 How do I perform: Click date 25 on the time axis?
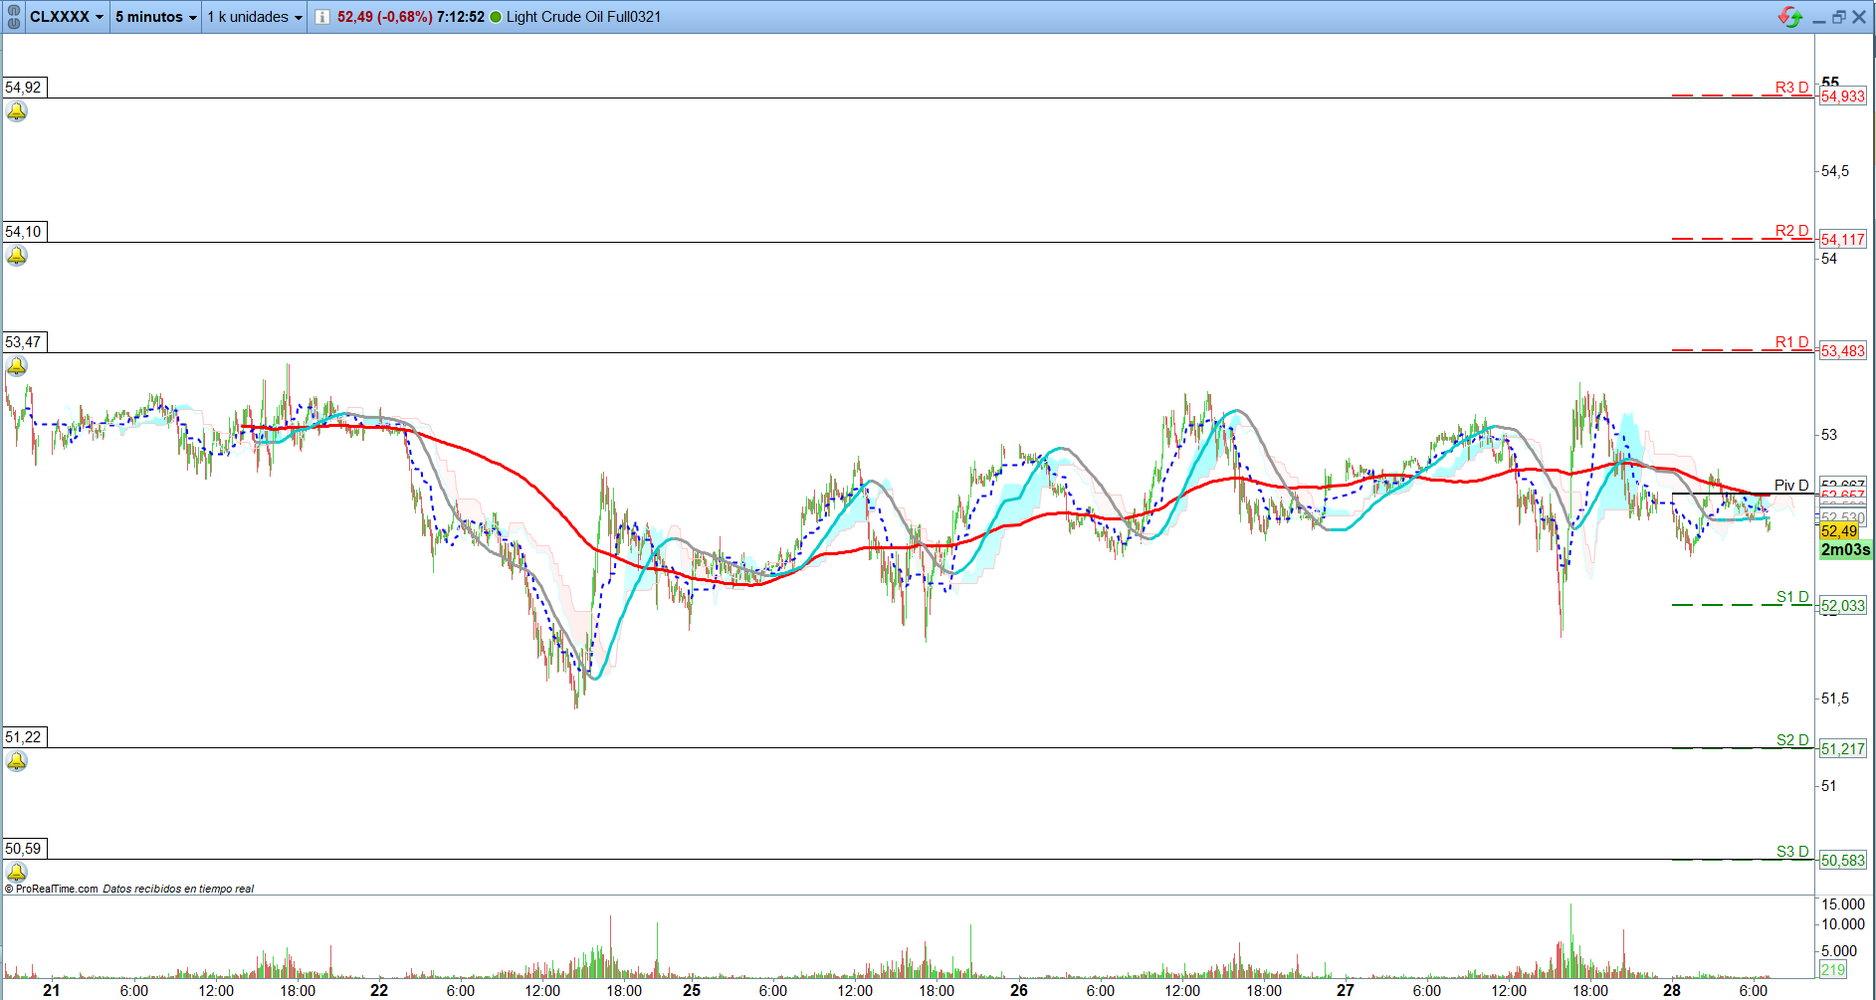692,990
